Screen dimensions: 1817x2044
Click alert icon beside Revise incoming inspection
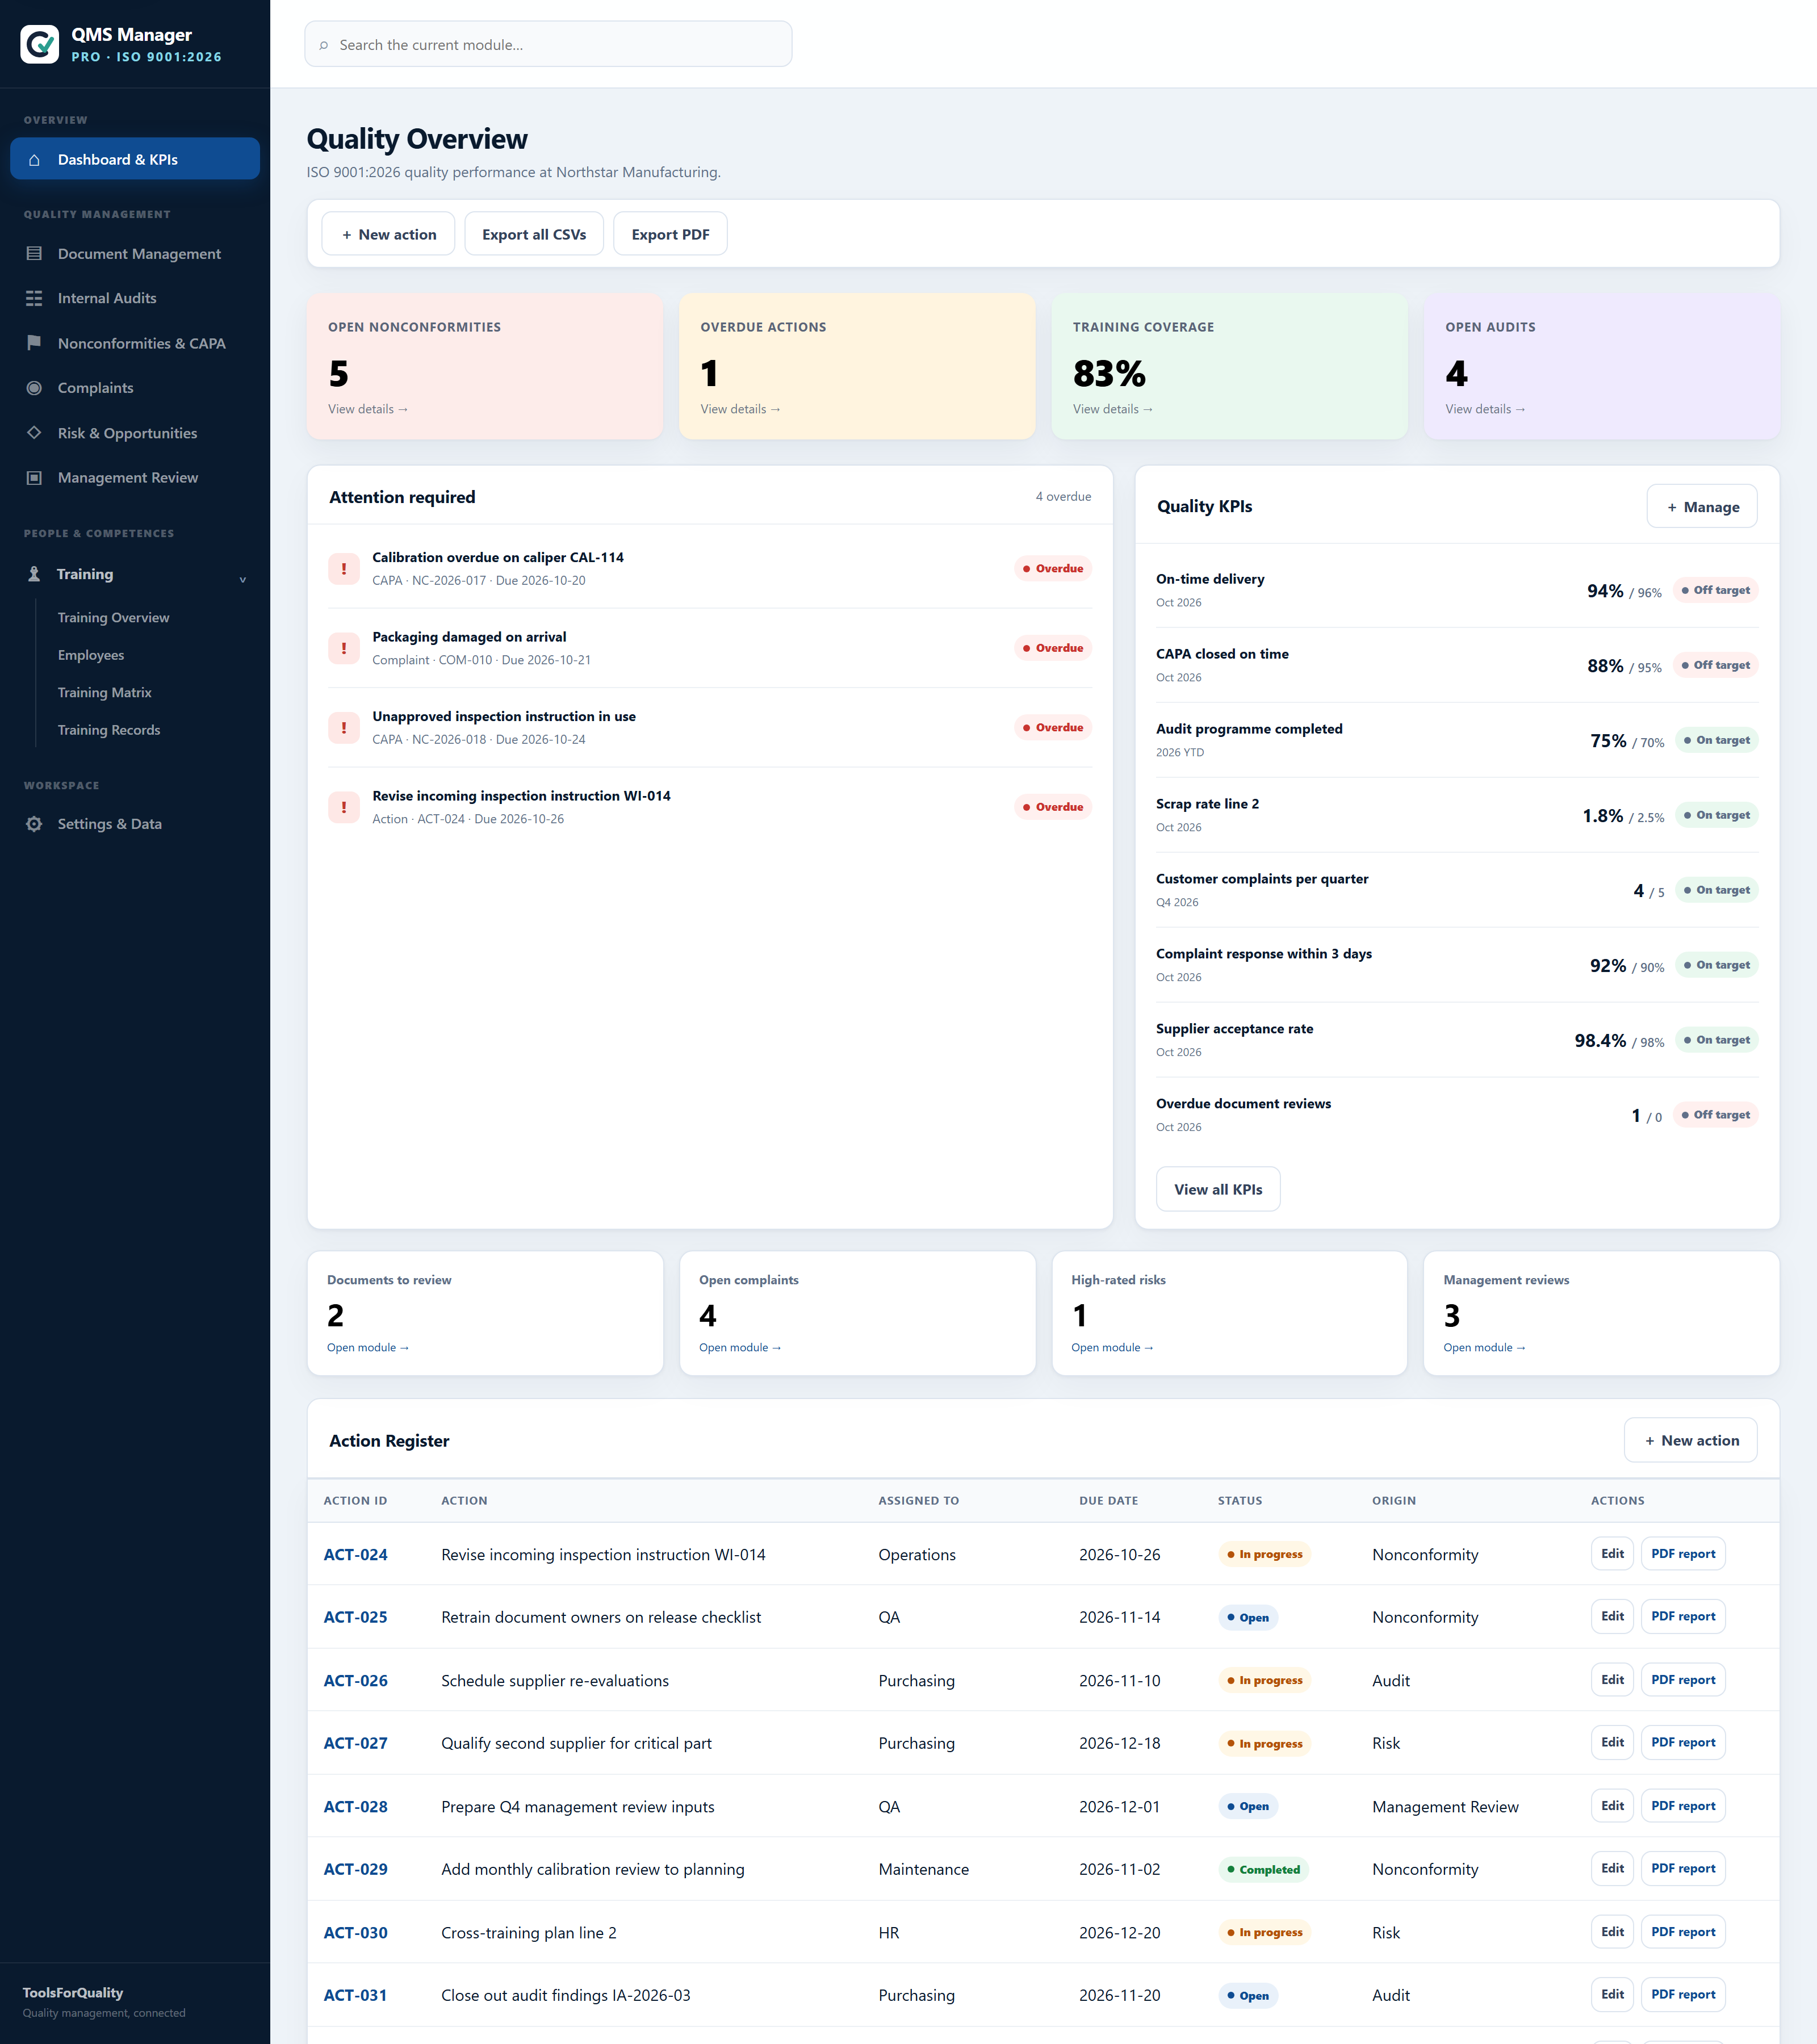(344, 807)
